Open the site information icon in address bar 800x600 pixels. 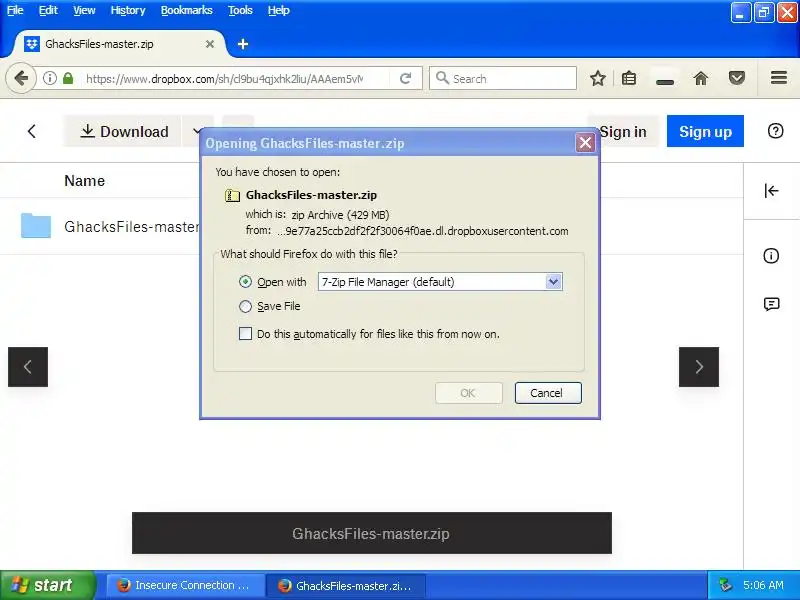pos(49,78)
